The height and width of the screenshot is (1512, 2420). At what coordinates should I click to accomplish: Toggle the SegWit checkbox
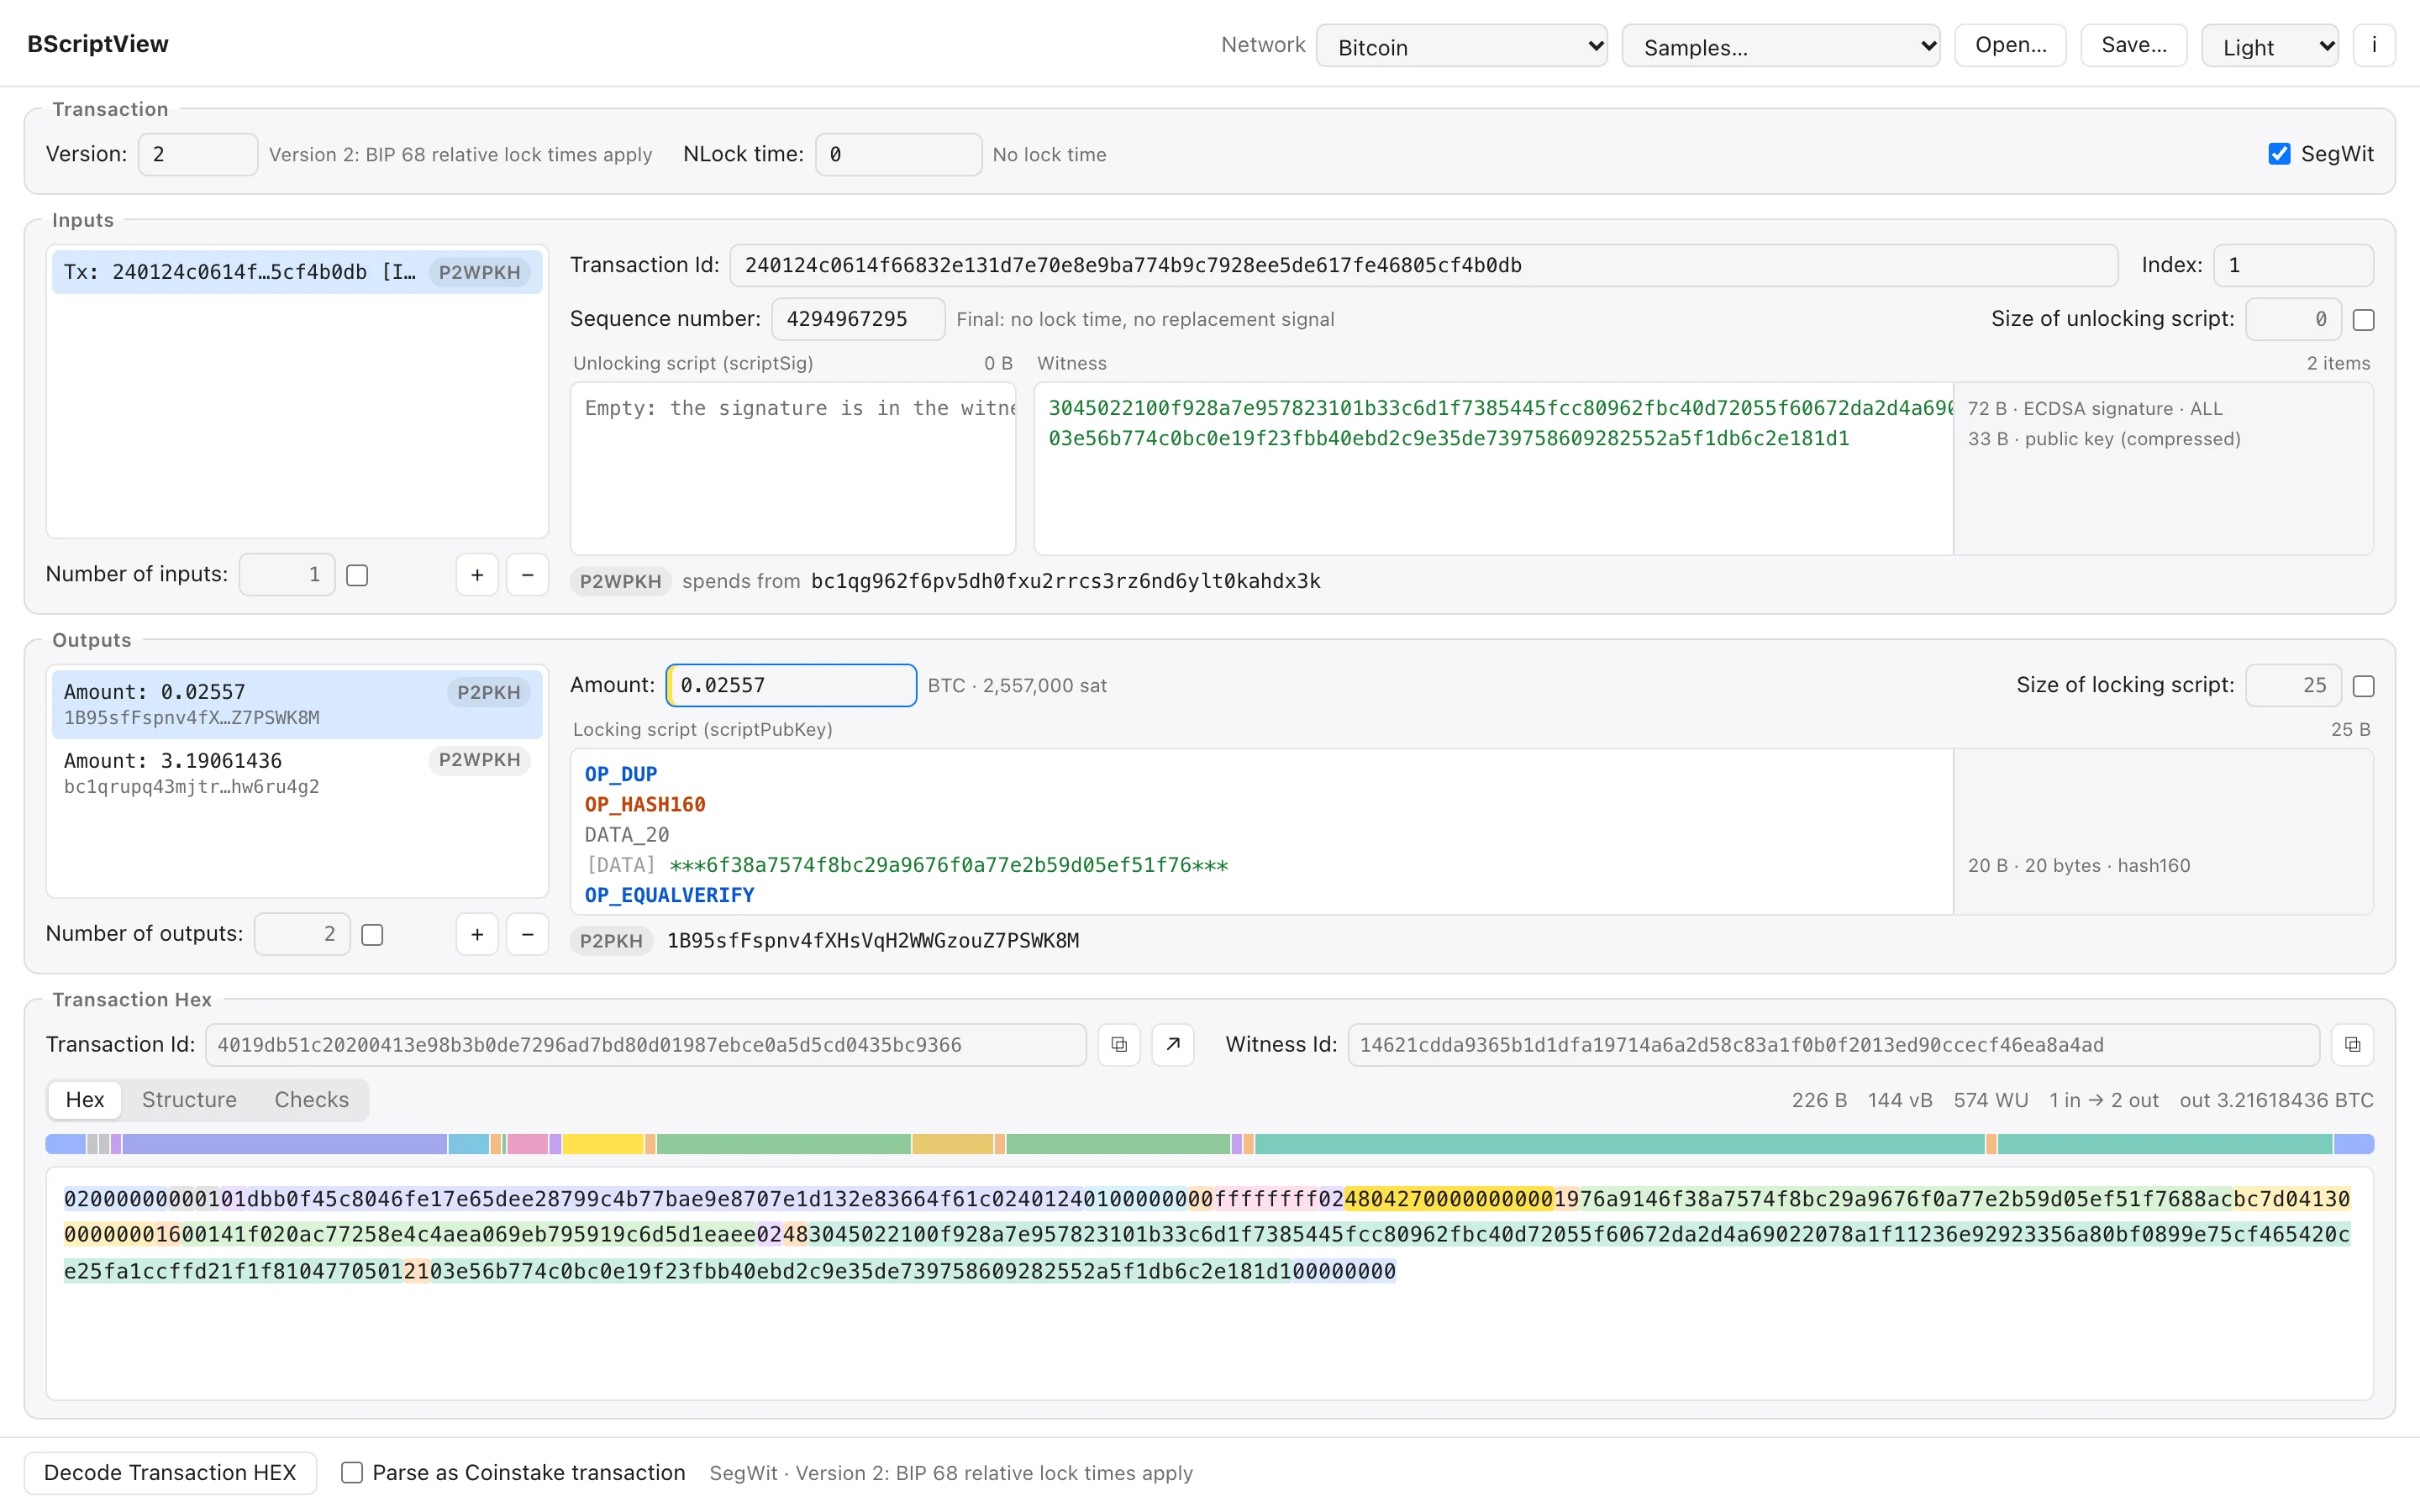click(x=2279, y=154)
